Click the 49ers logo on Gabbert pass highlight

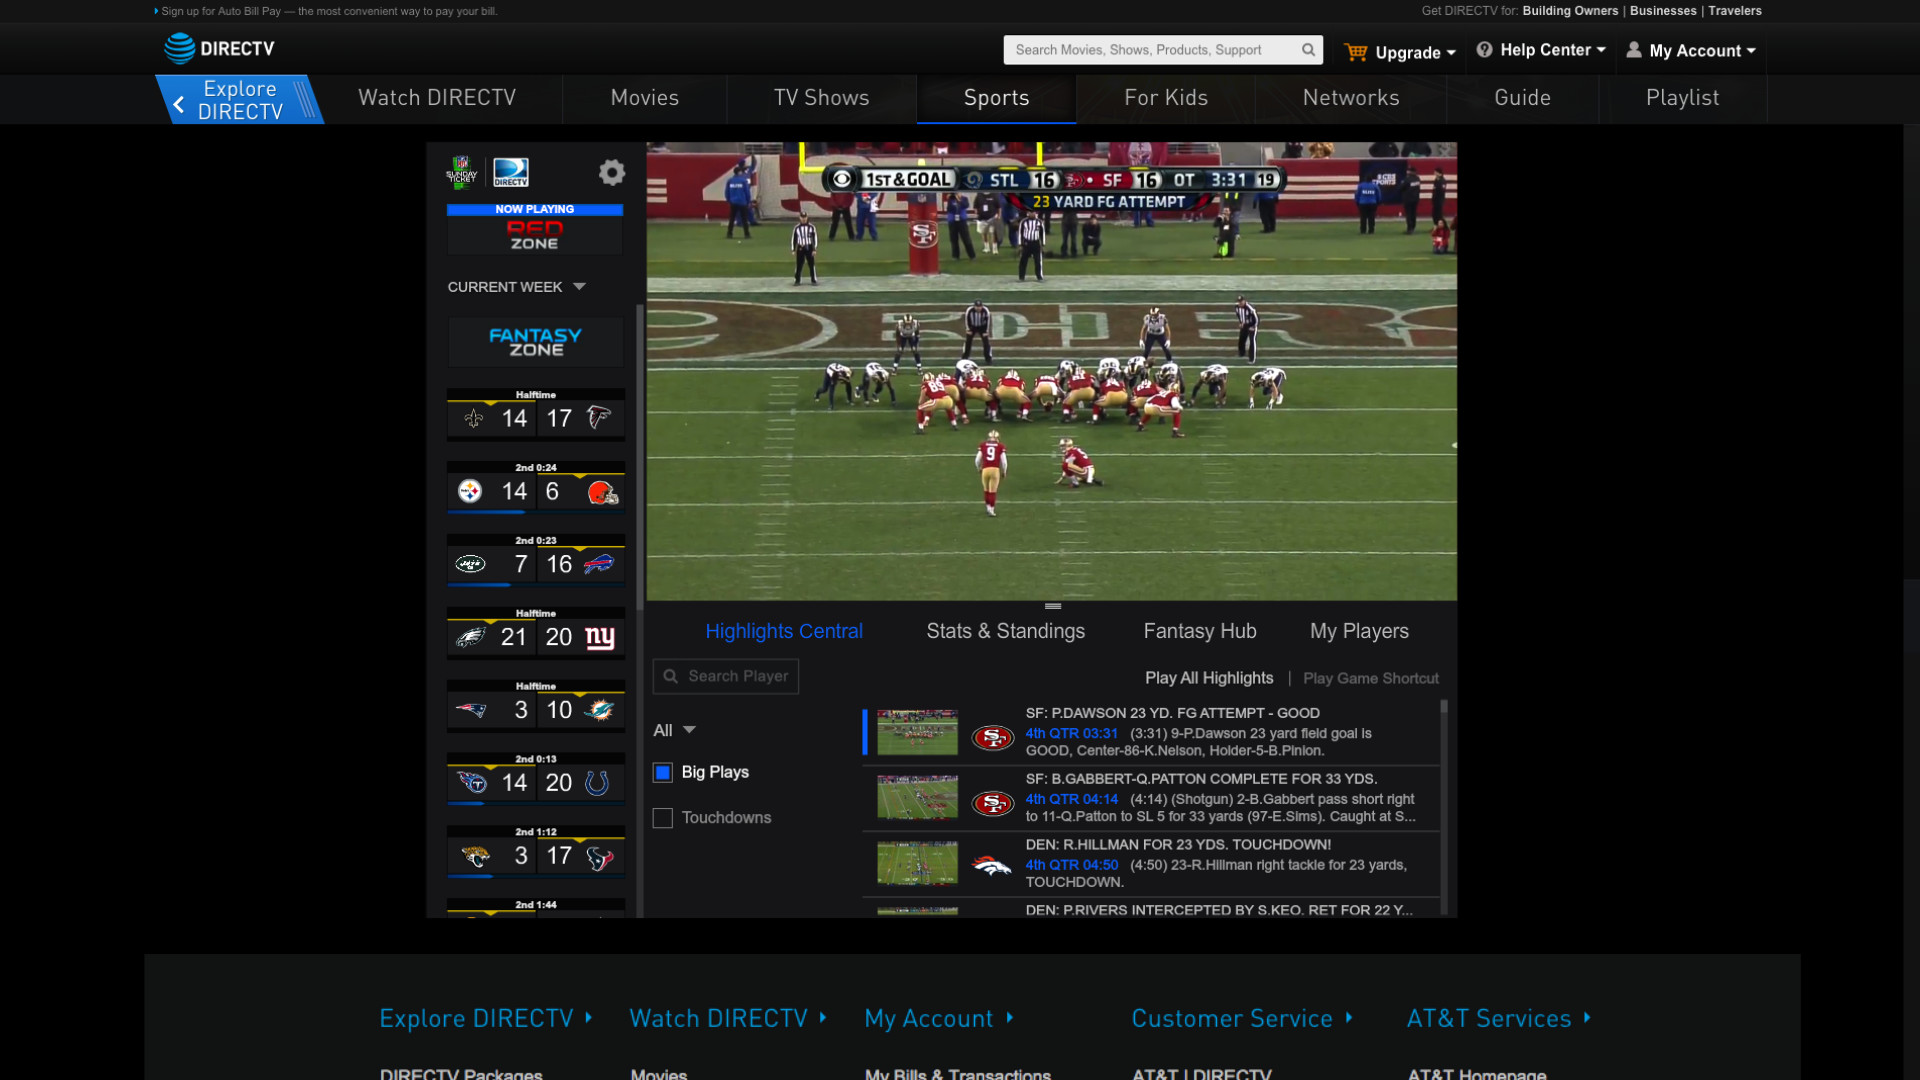click(x=993, y=803)
